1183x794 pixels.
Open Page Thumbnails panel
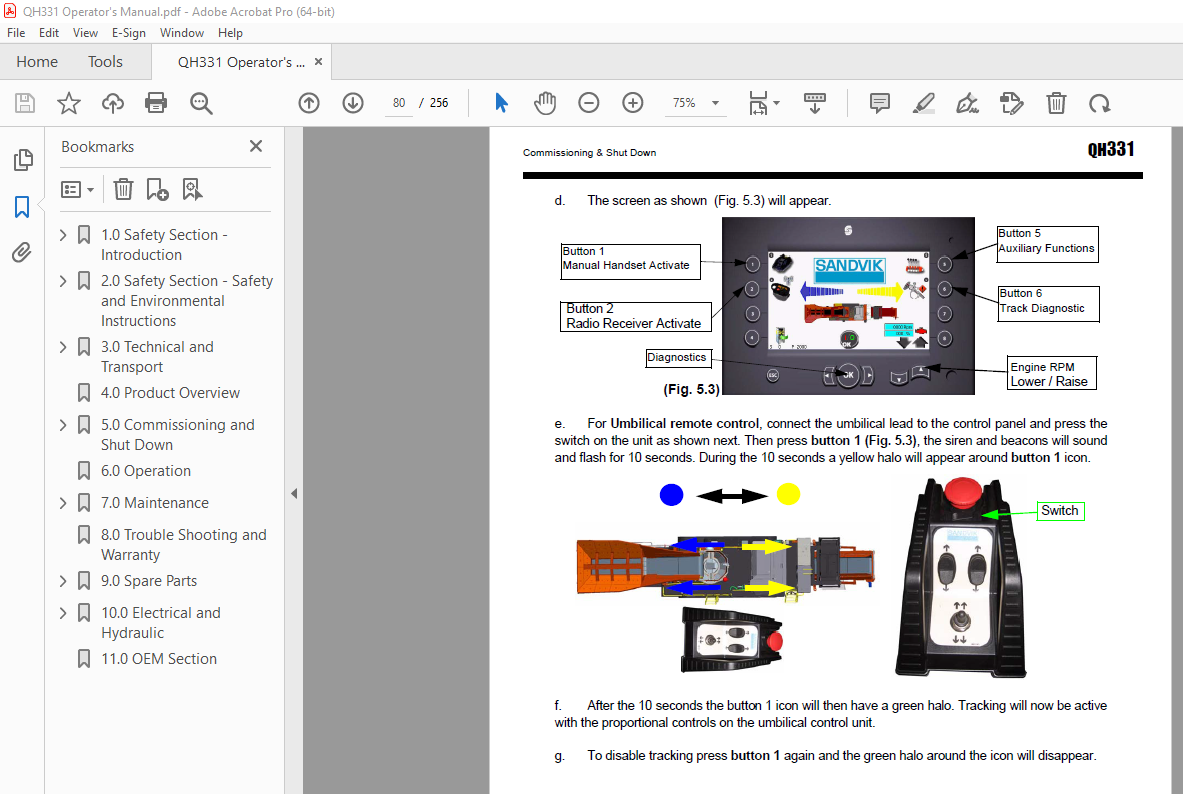point(23,160)
